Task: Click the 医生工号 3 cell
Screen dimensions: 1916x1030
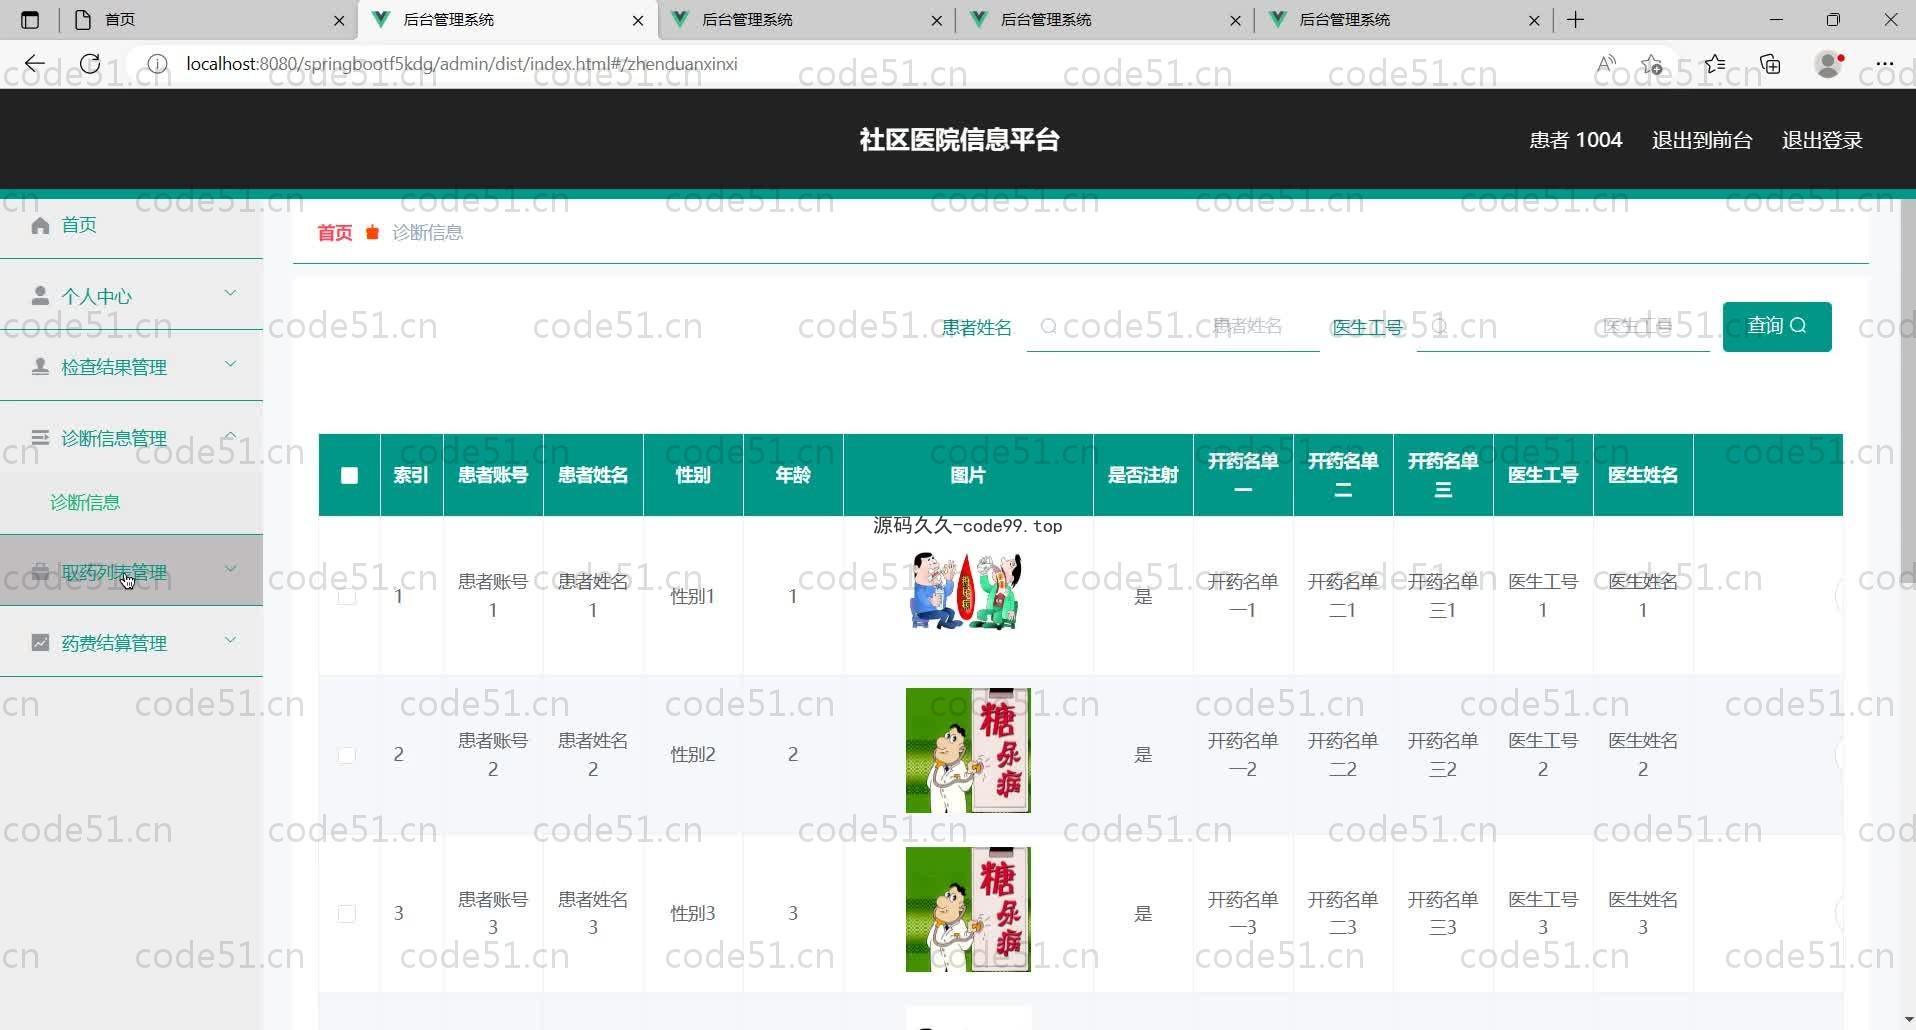Action: click(x=1543, y=914)
